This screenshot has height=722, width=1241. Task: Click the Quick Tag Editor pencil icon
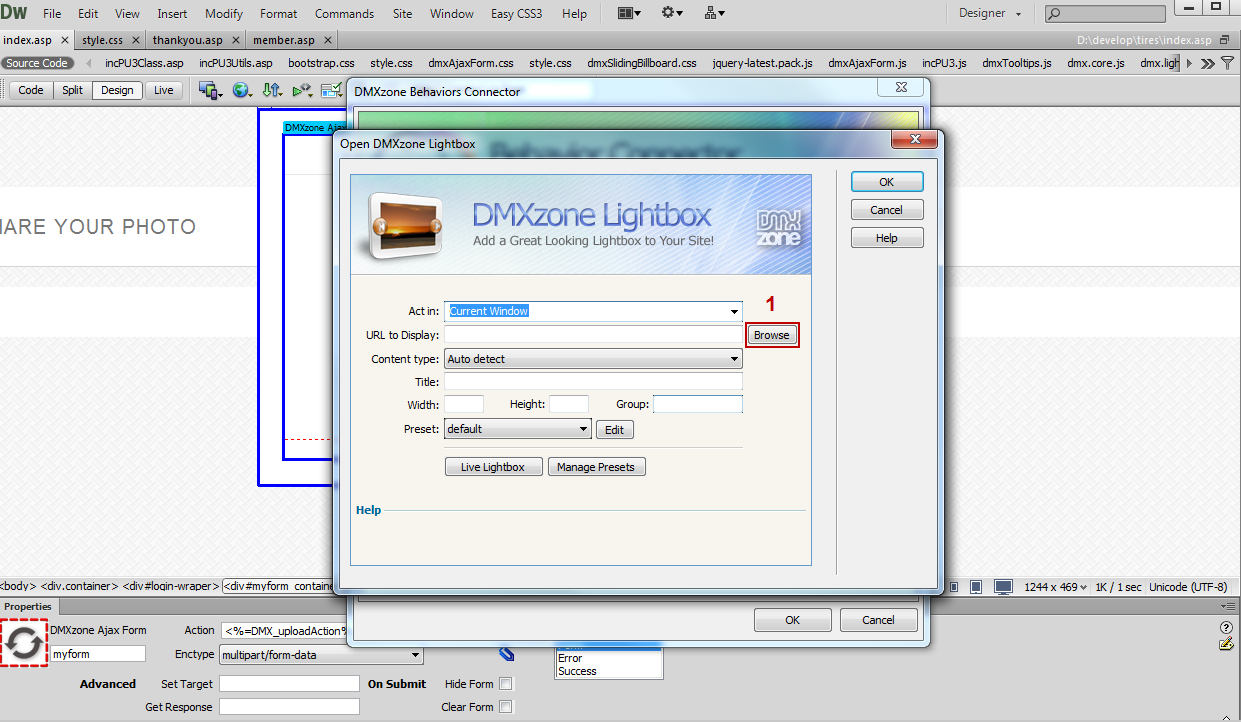pyautogui.click(x=1226, y=644)
